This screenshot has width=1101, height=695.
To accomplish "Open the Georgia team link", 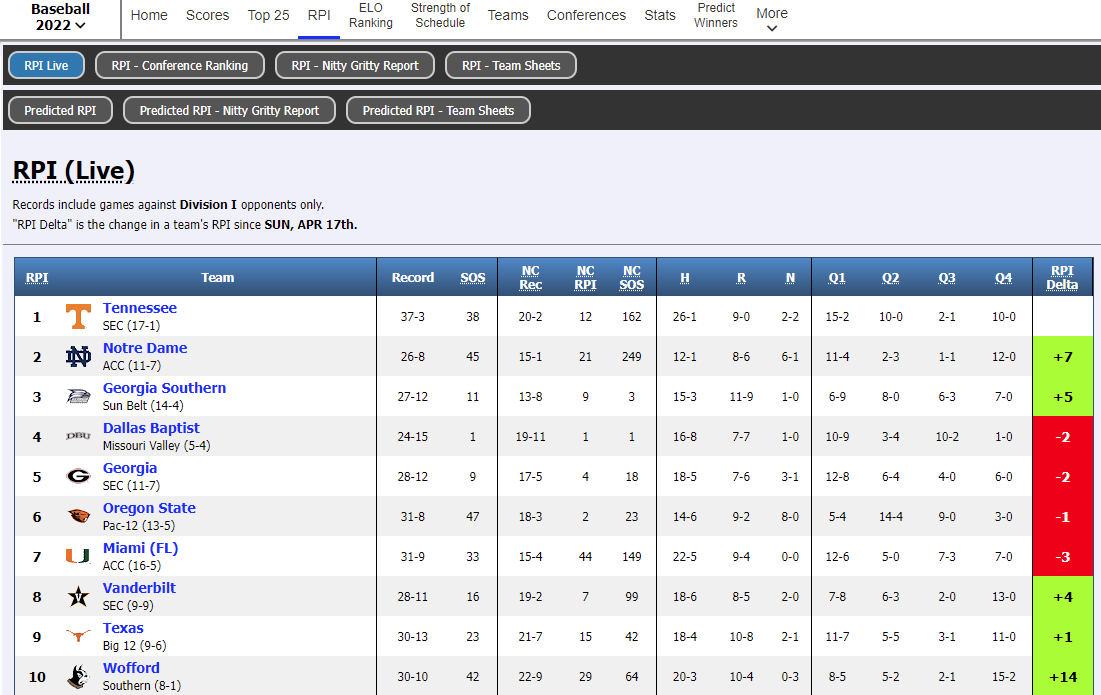I will click(130, 468).
